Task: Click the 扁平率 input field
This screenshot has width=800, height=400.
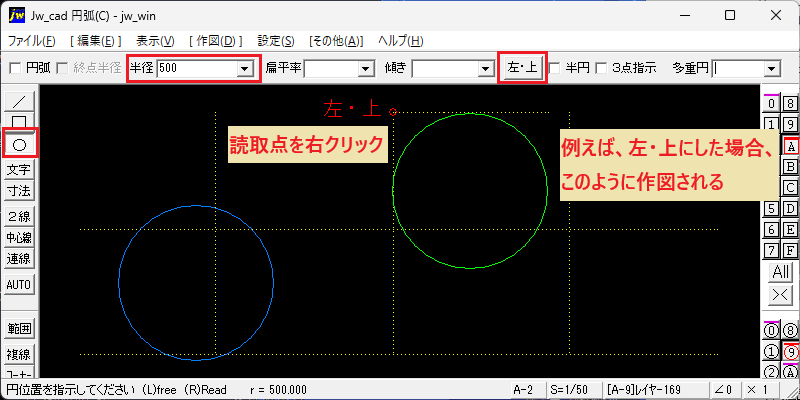Action: click(x=331, y=68)
